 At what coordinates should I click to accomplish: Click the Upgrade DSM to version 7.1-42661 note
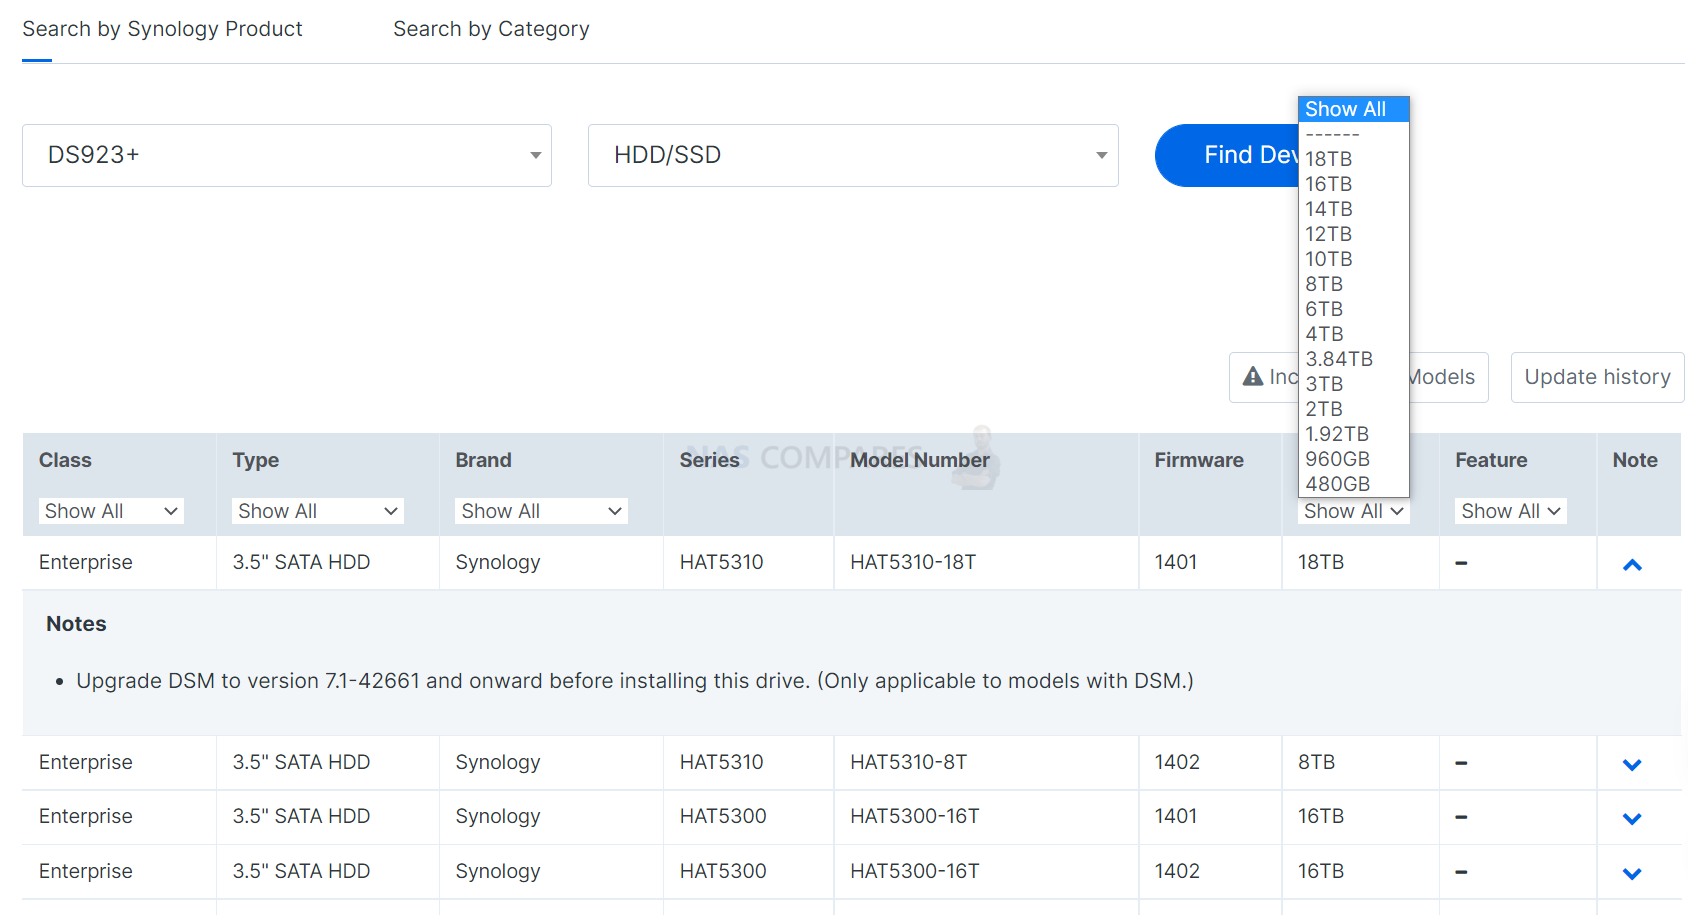(635, 681)
